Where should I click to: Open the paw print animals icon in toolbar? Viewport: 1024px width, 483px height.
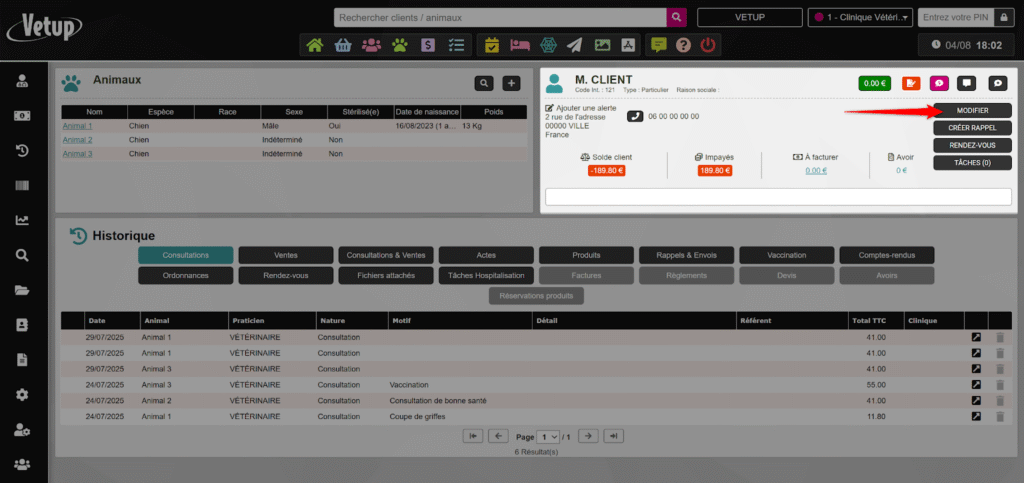[400, 45]
